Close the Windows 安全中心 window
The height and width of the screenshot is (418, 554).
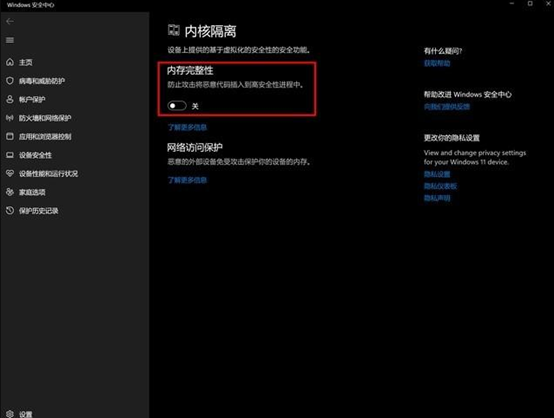click(x=548, y=4)
